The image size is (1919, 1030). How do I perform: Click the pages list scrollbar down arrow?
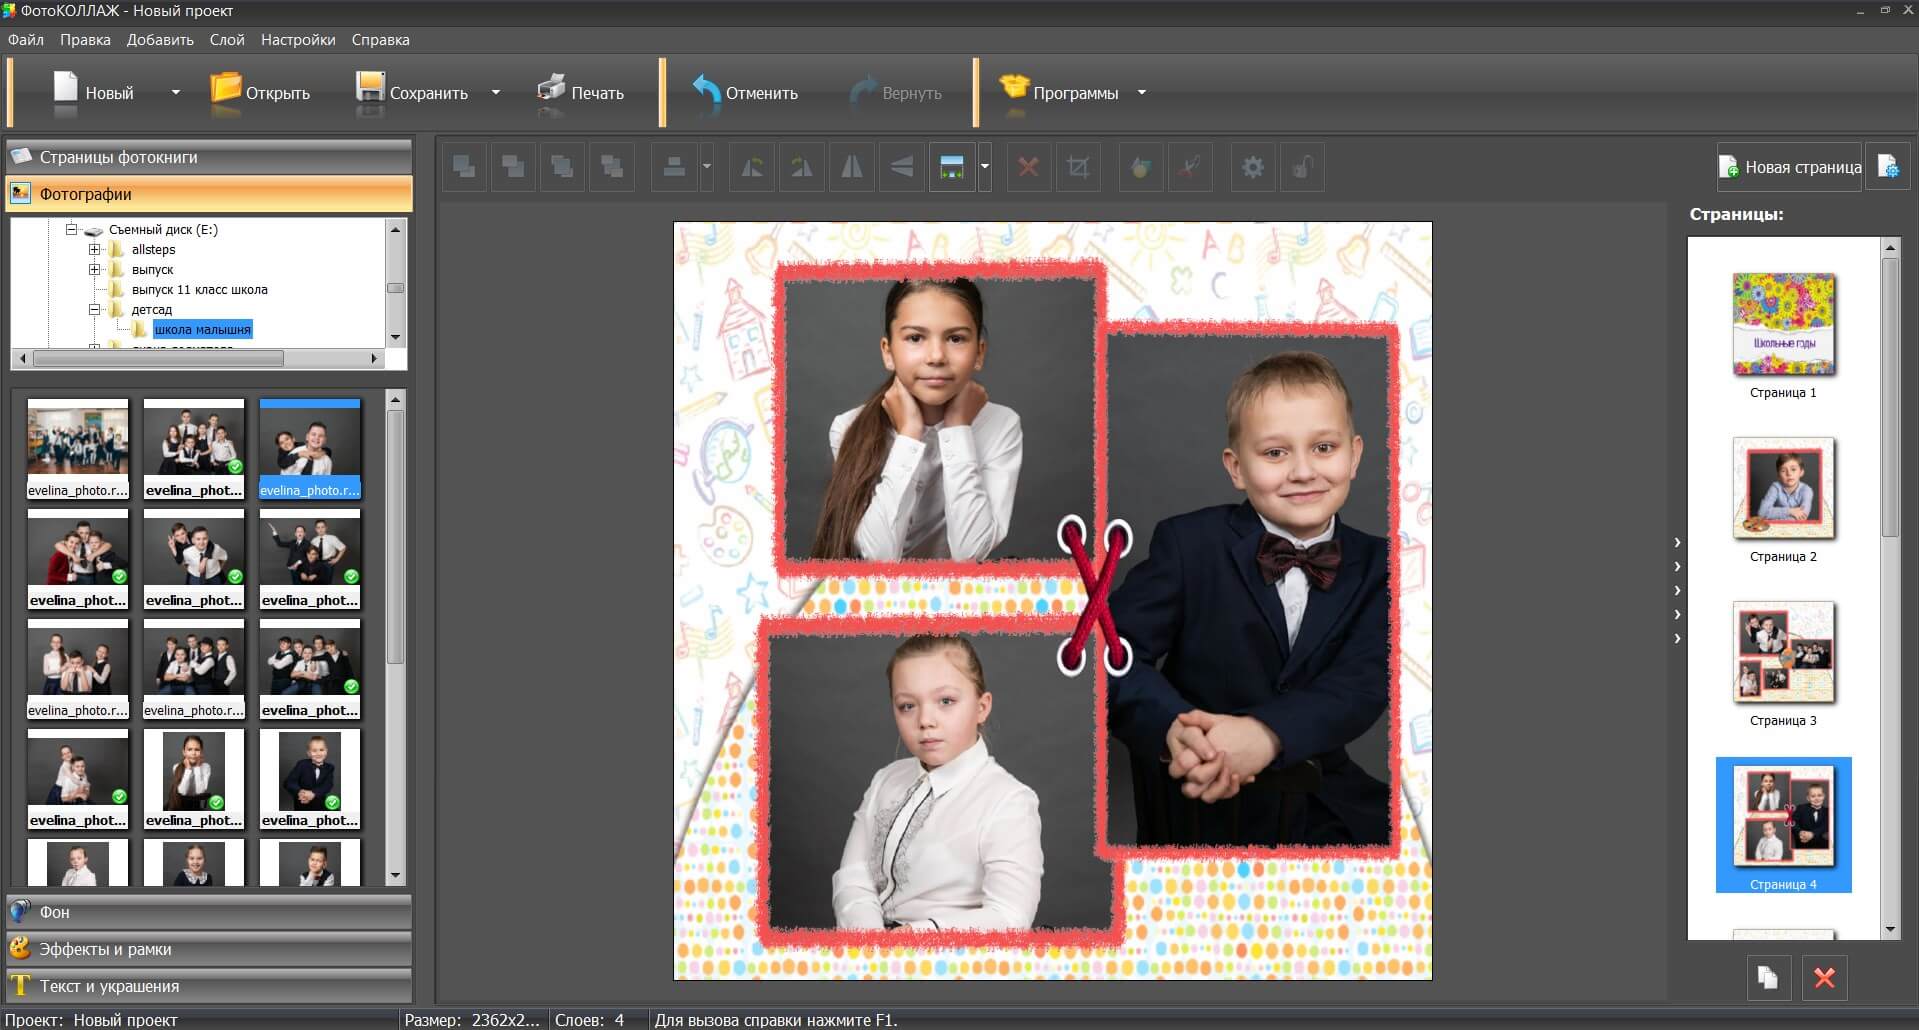(1890, 929)
